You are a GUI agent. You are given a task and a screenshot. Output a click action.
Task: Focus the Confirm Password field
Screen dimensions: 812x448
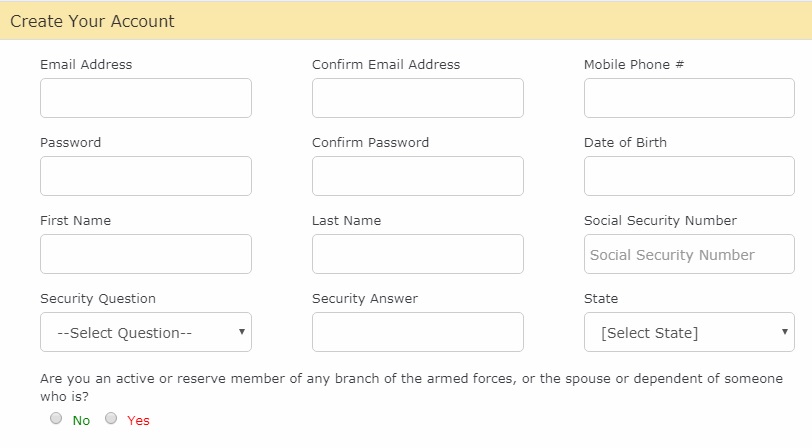tap(418, 176)
